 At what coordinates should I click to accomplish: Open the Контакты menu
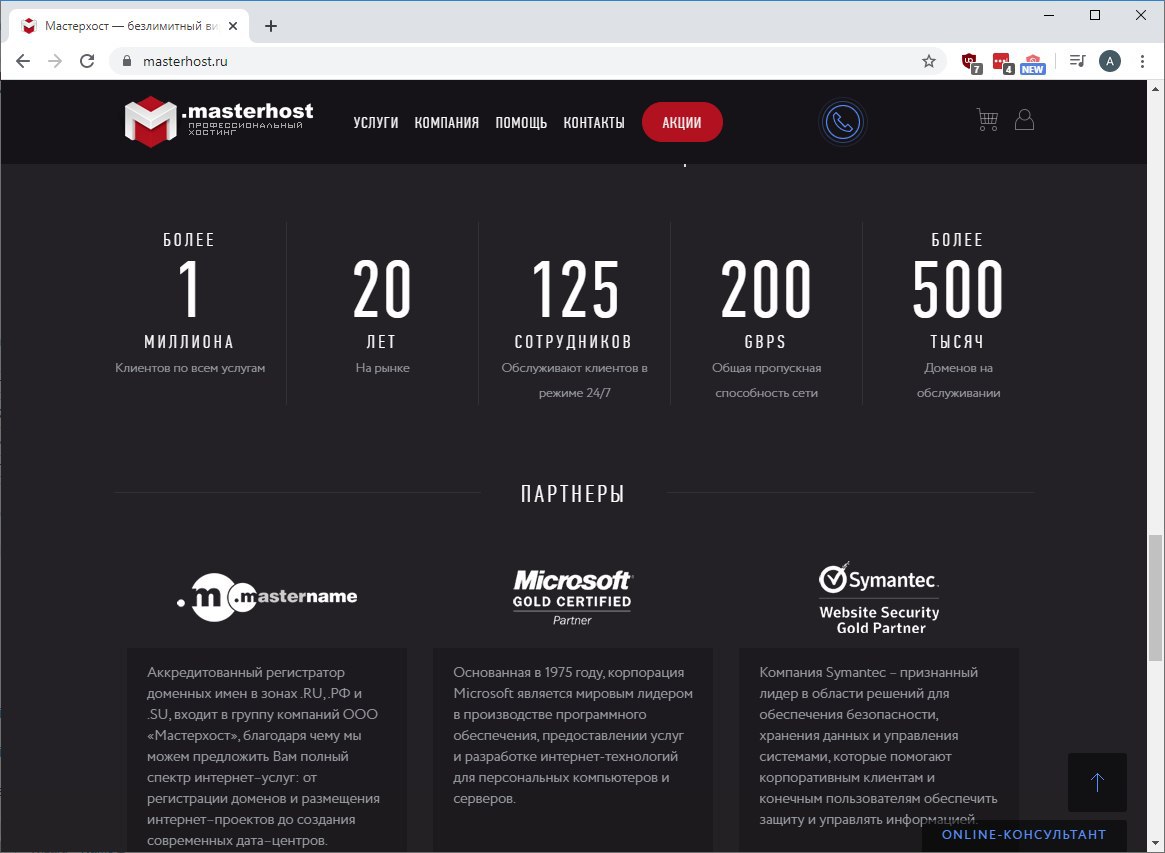[594, 123]
